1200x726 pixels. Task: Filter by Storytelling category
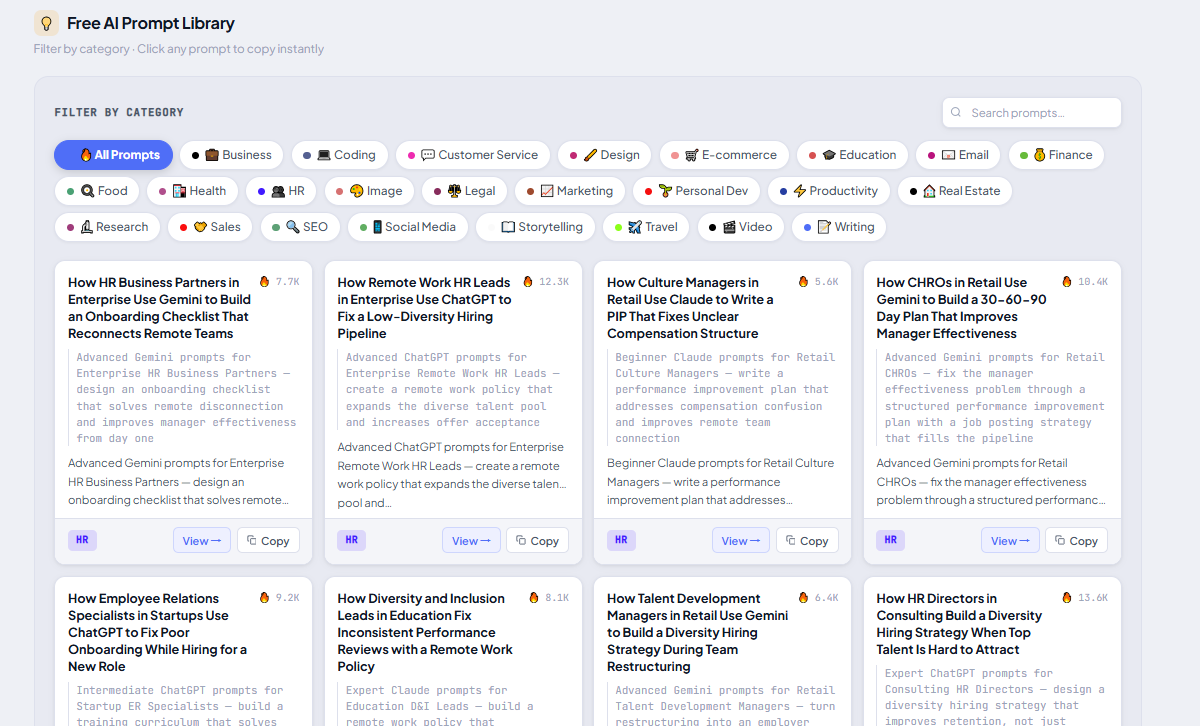536,227
